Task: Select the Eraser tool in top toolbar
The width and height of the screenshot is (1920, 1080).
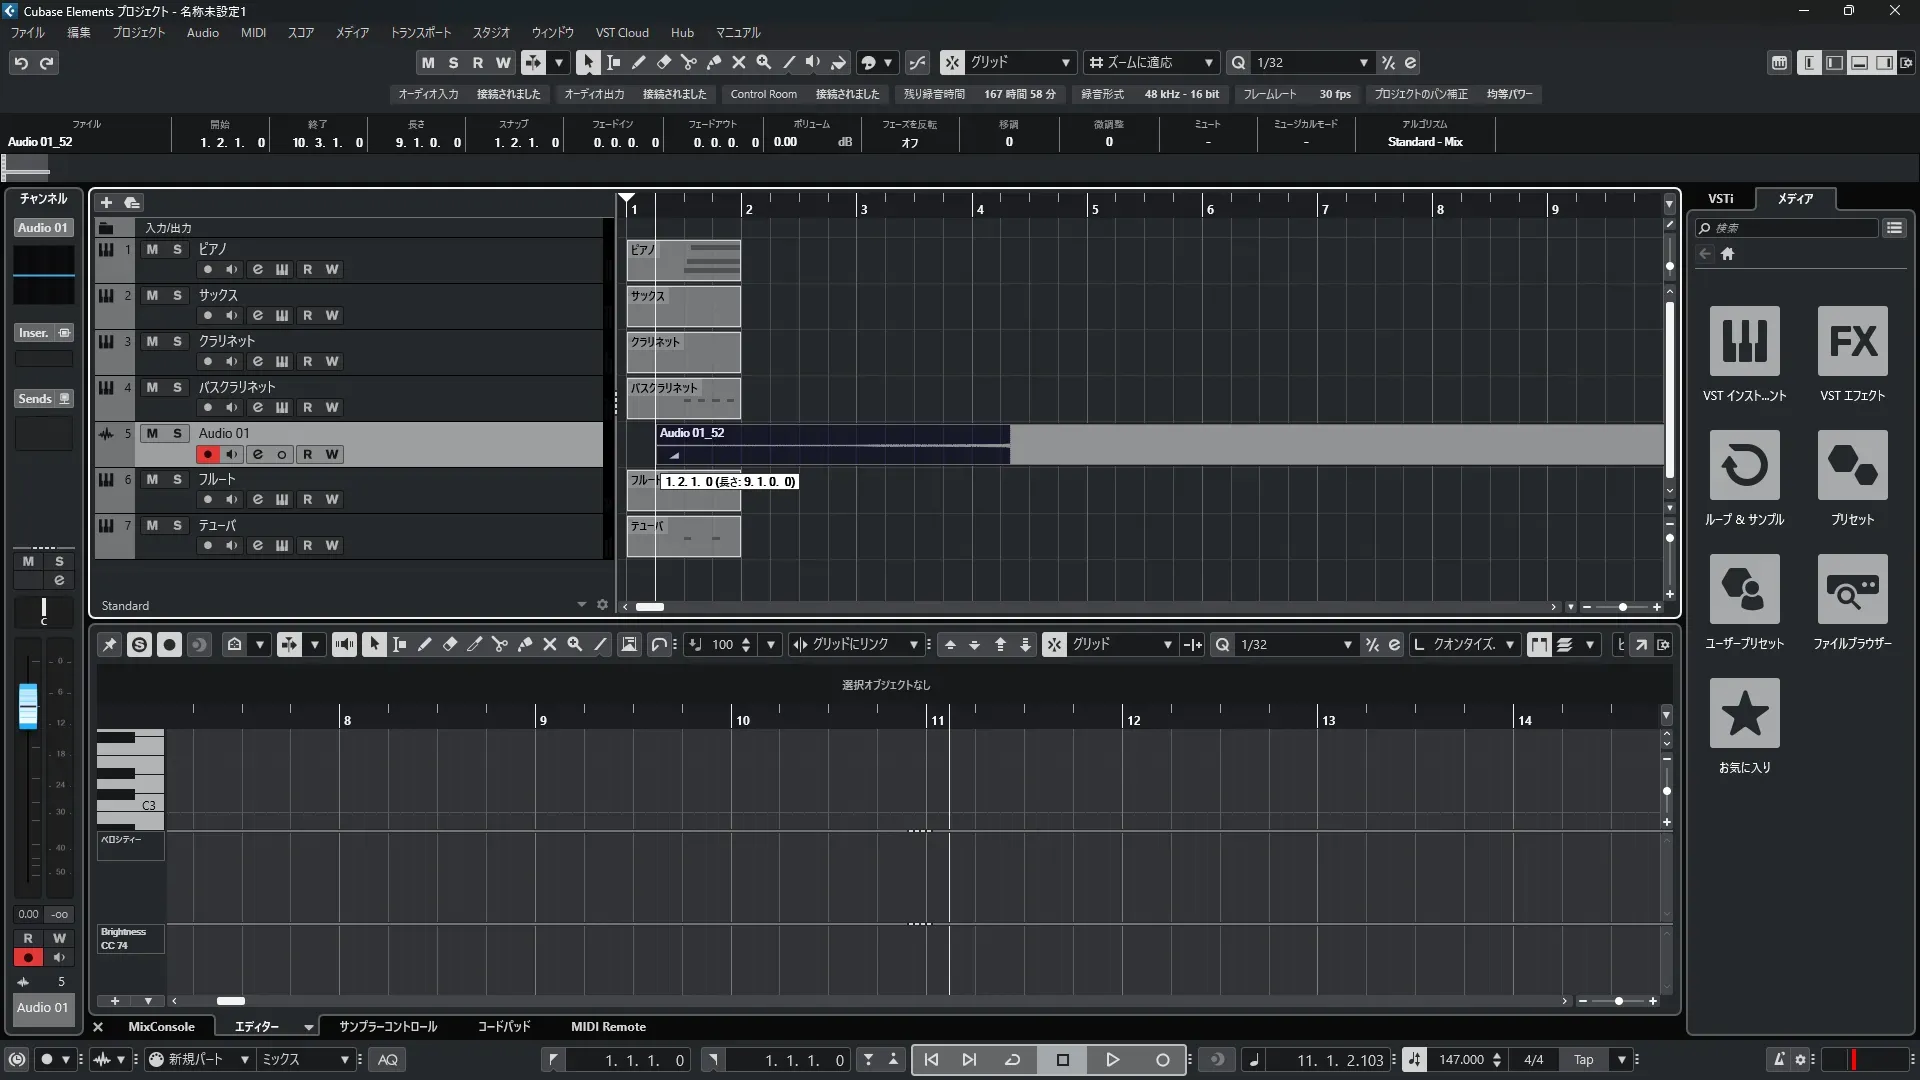Action: [663, 62]
